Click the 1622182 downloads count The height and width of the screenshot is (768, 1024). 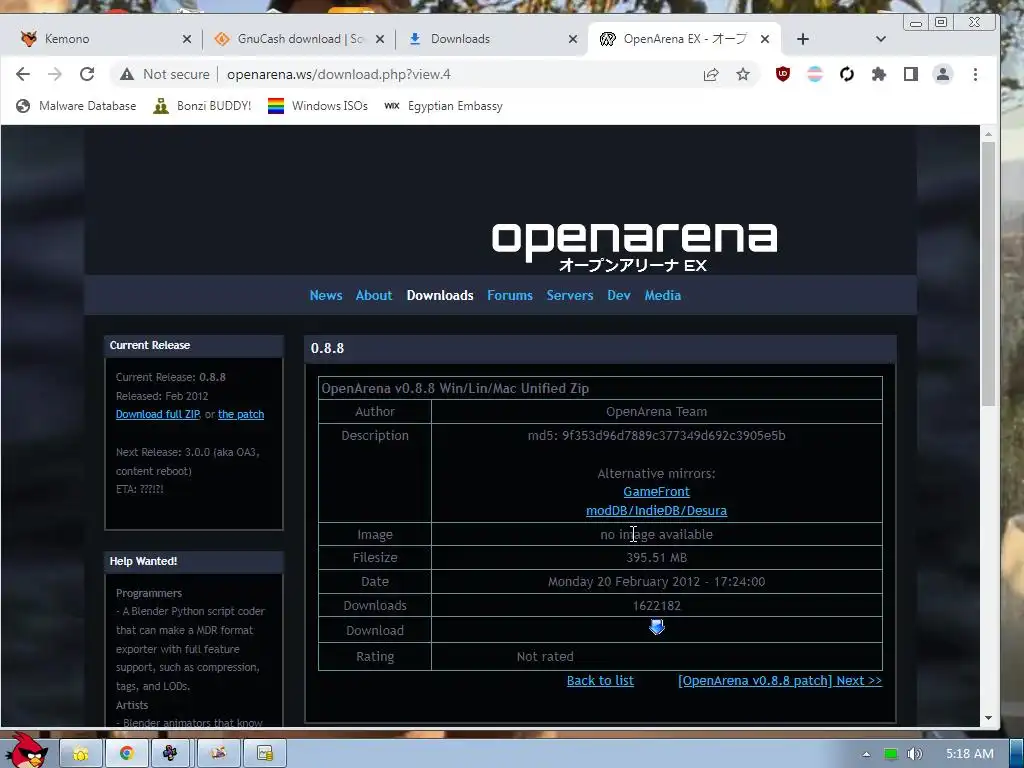click(656, 605)
